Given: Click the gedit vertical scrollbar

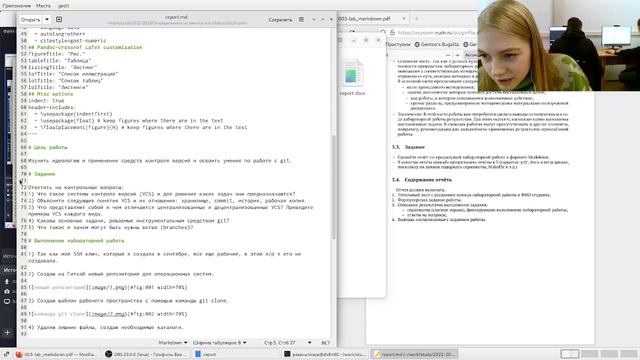Looking at the screenshot, I should [334, 188].
